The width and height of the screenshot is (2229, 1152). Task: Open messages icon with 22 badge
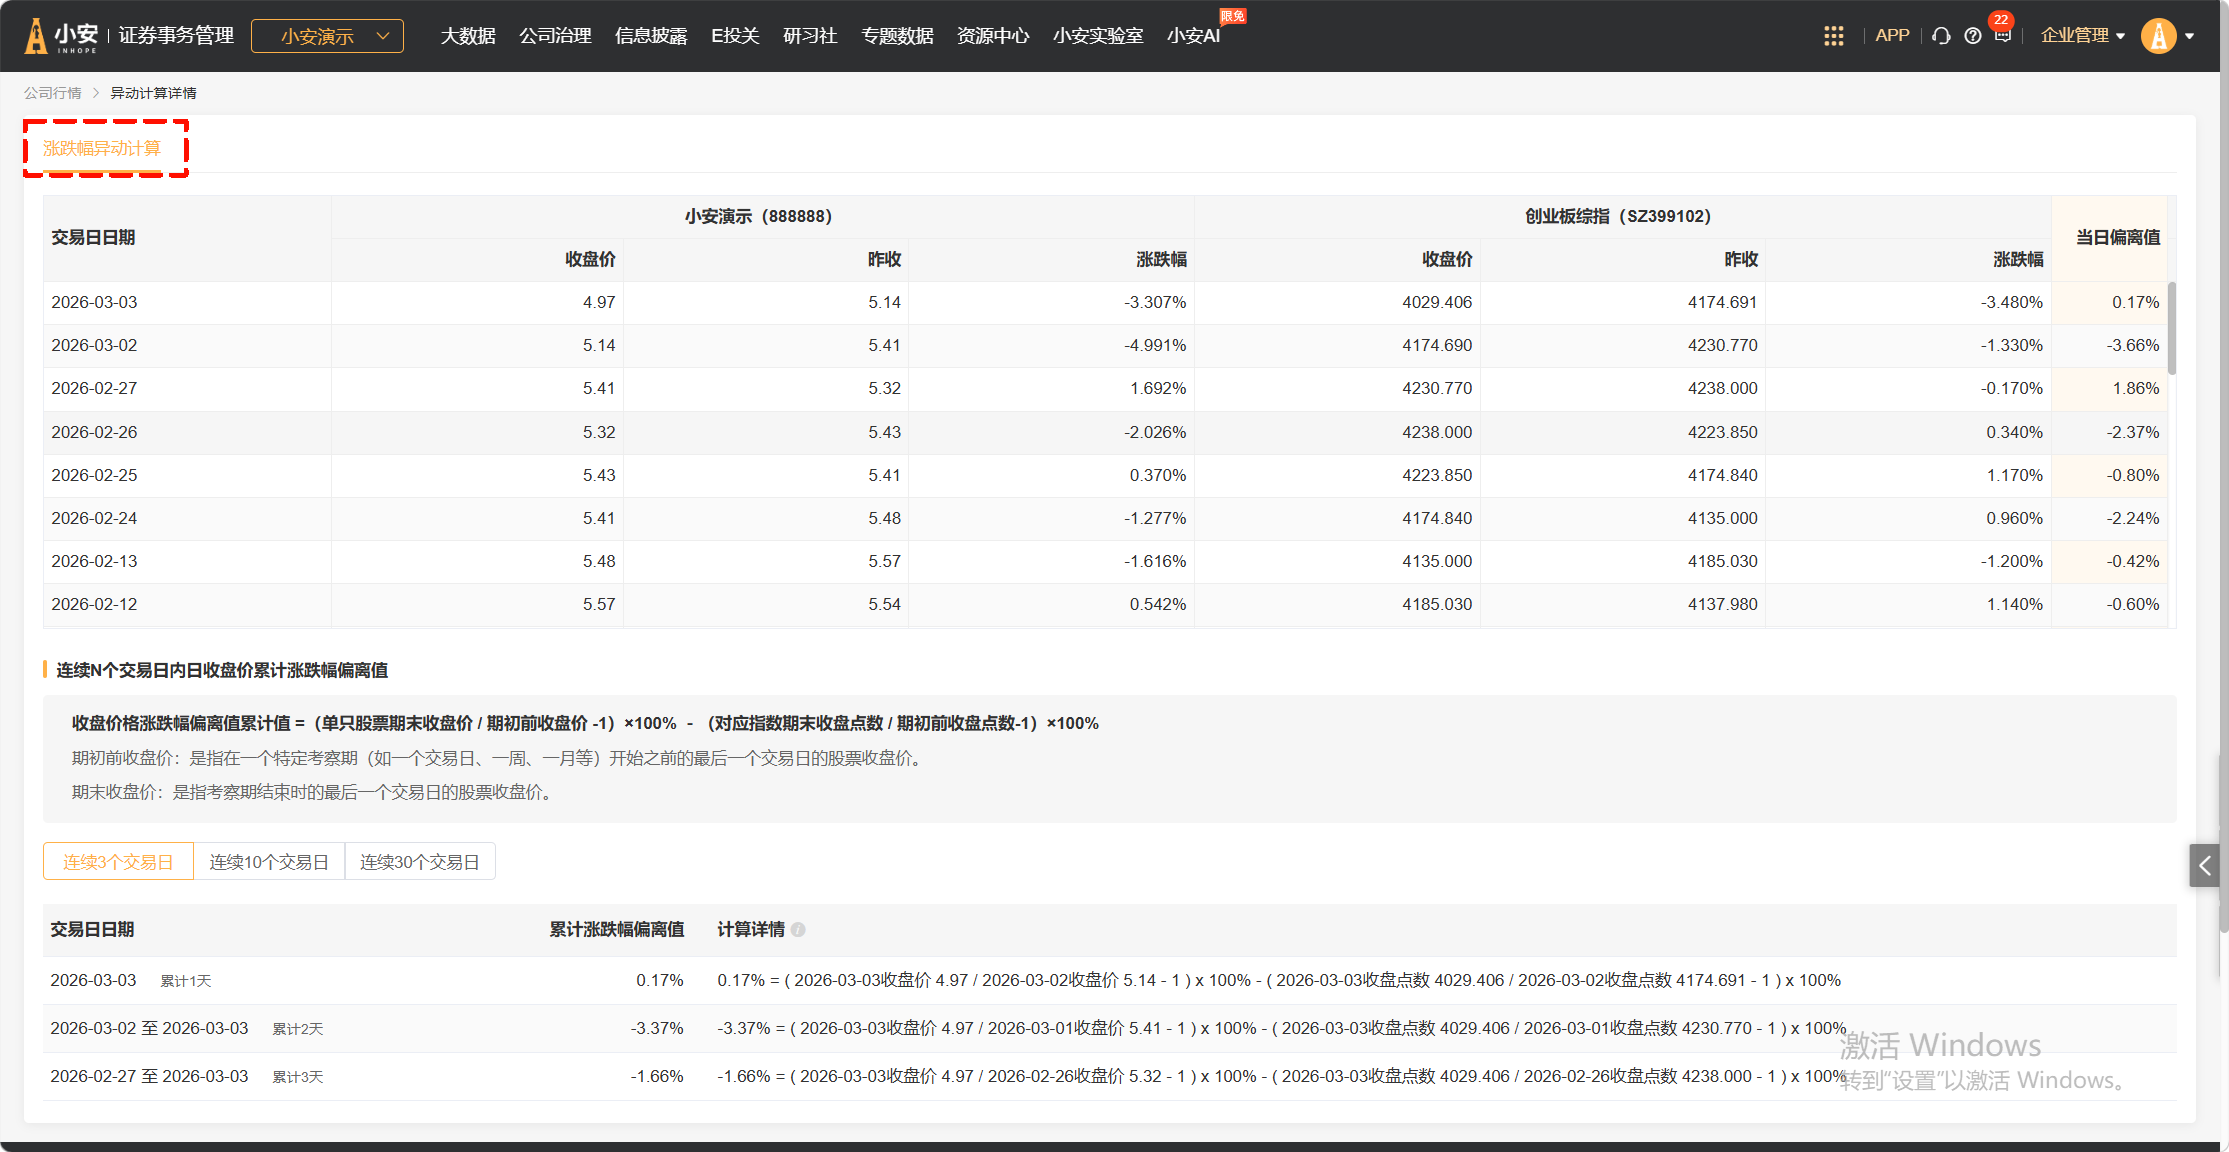[x=2002, y=35]
